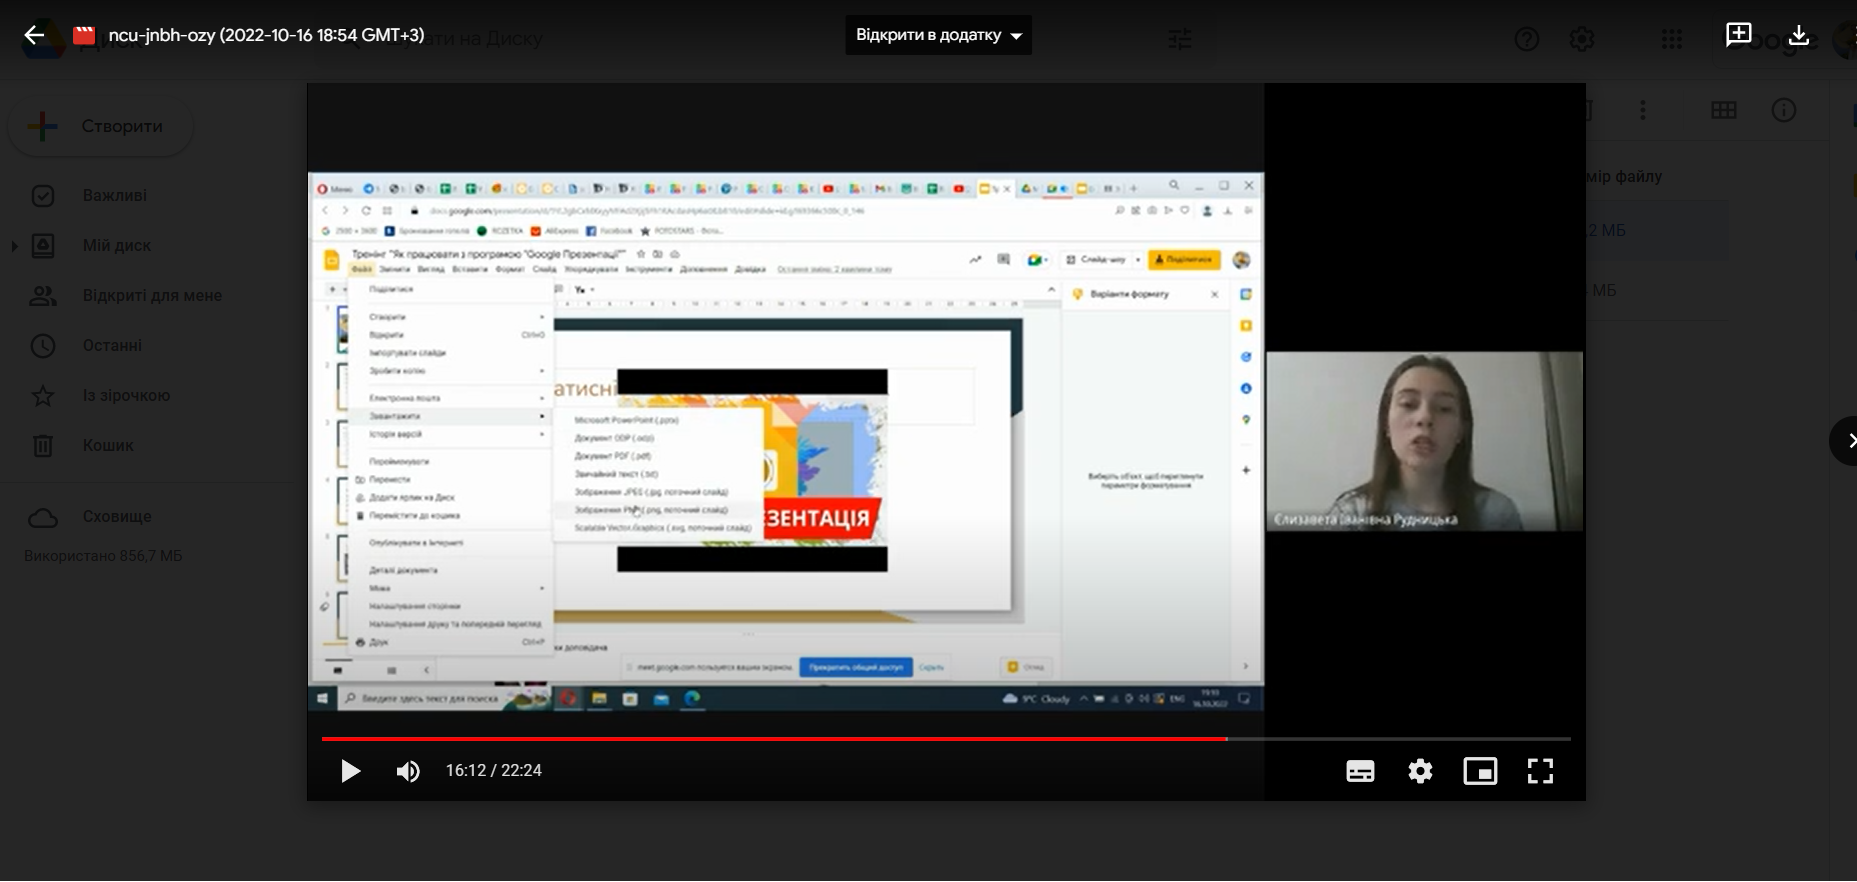
Task: Expand the "Мій диск" tree arrow
Action: click(x=14, y=246)
